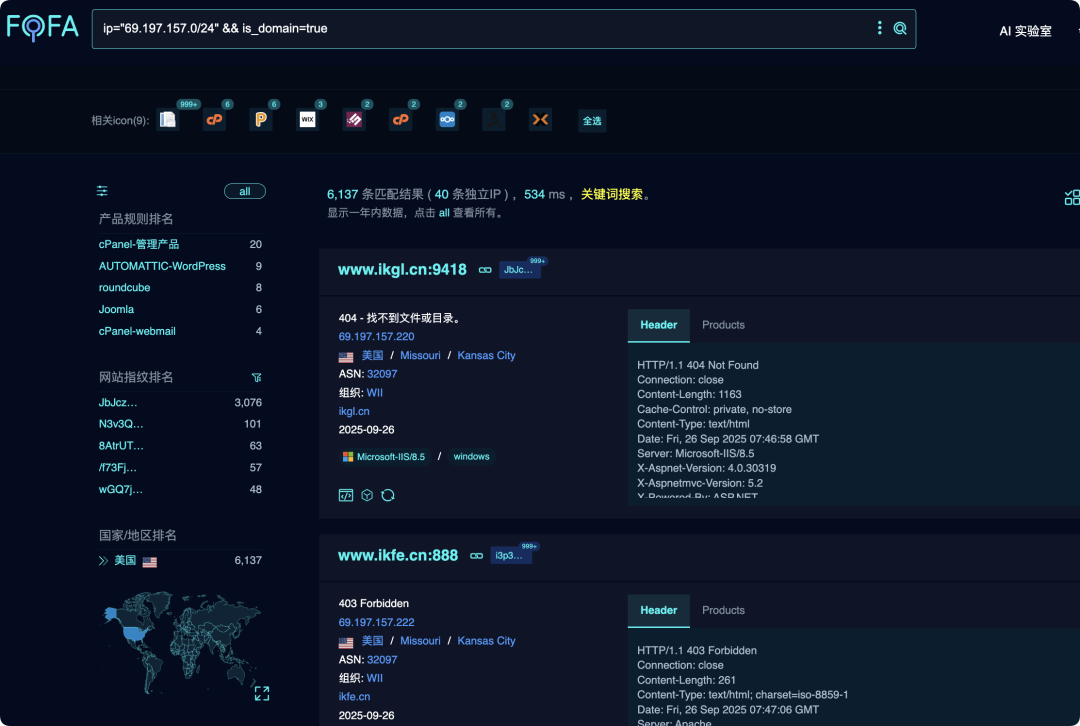Select the cPanel favicon with badge 2

tap(400, 120)
